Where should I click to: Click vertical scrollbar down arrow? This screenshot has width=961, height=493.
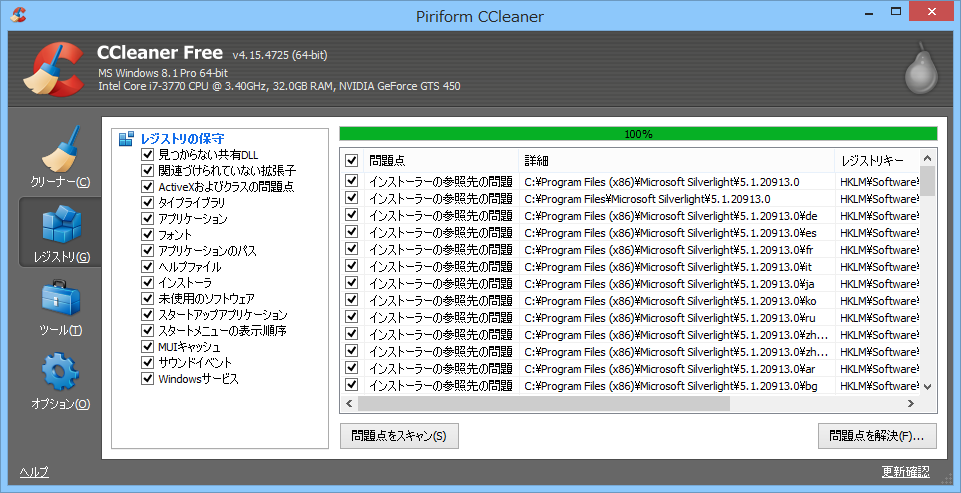(927, 386)
